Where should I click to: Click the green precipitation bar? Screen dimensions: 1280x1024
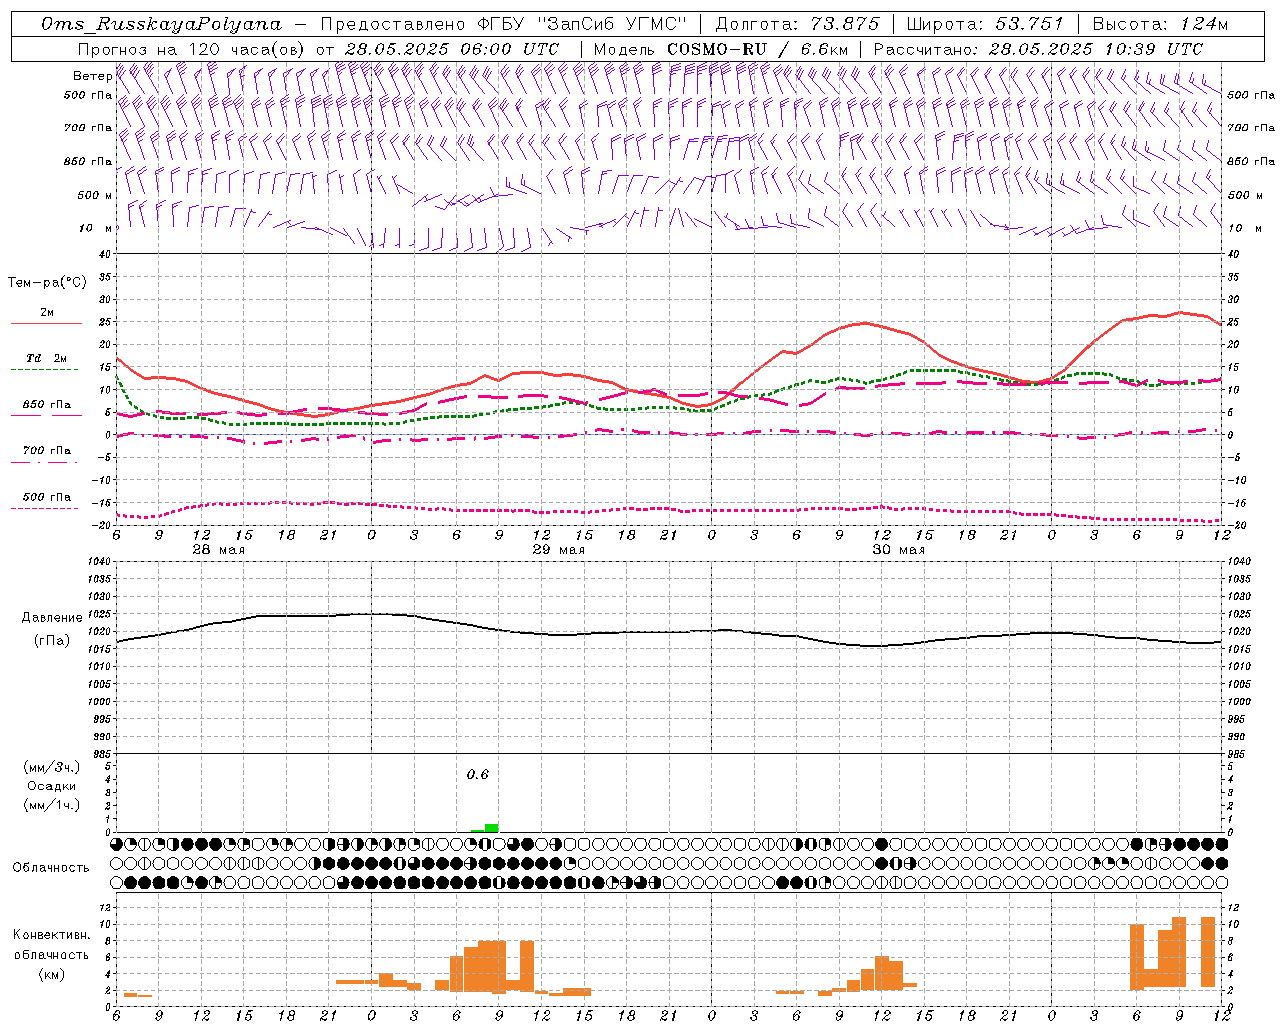pyautogui.click(x=491, y=827)
